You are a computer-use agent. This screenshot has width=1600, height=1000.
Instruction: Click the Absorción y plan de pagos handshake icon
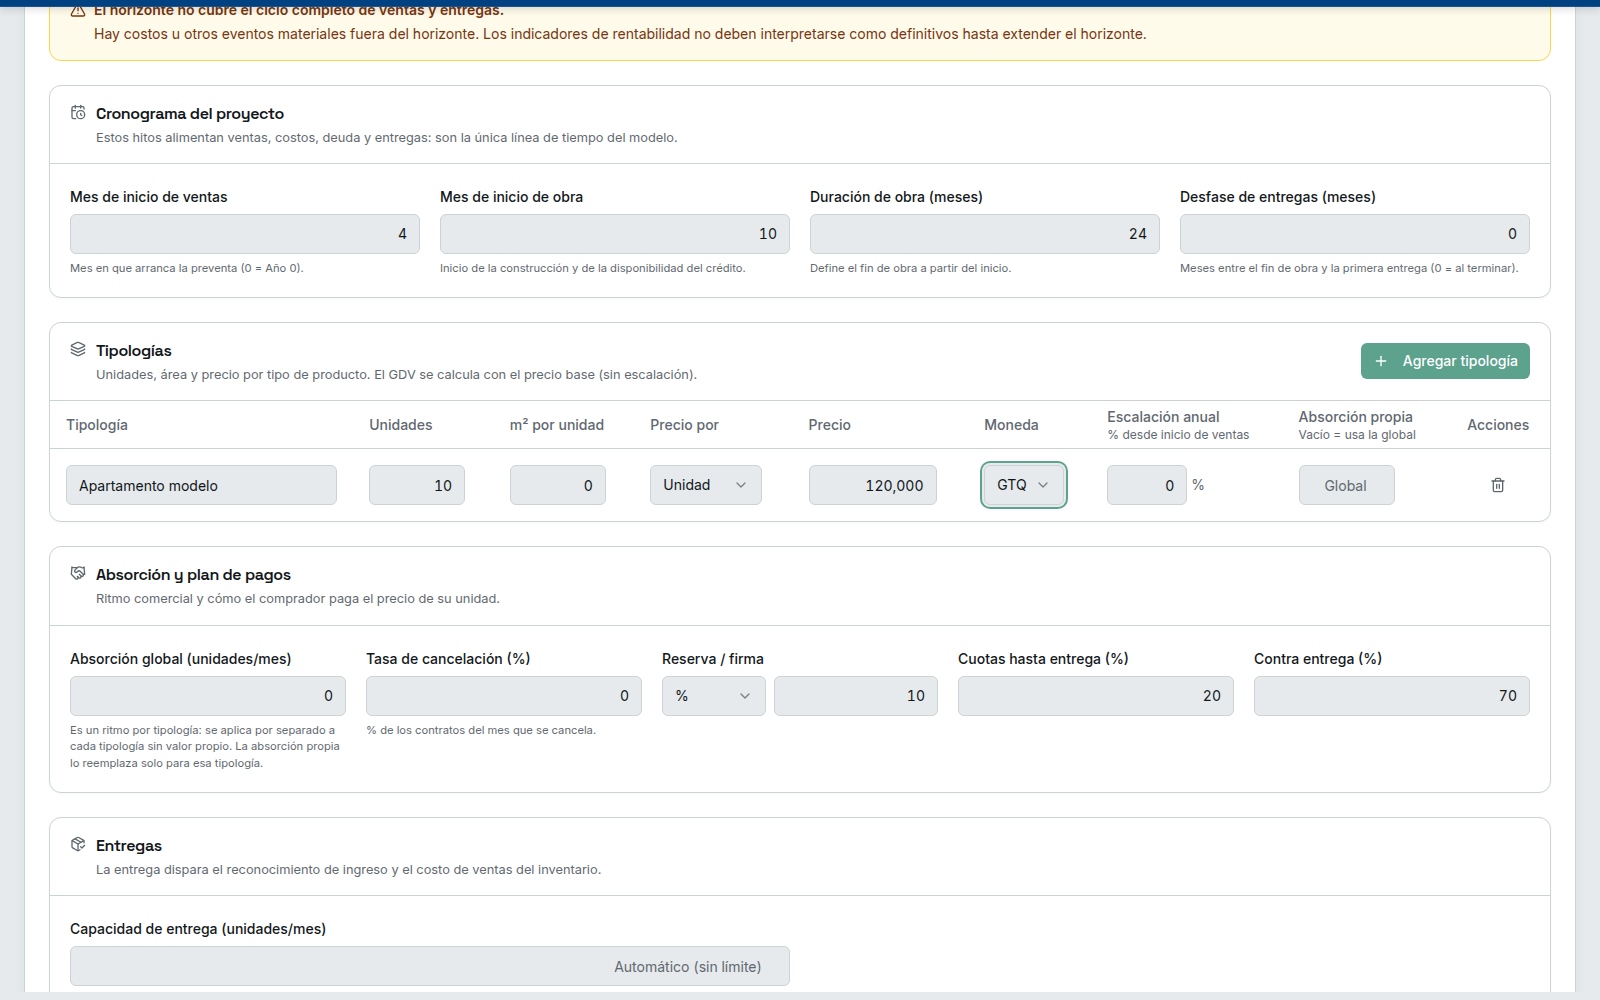(x=78, y=573)
